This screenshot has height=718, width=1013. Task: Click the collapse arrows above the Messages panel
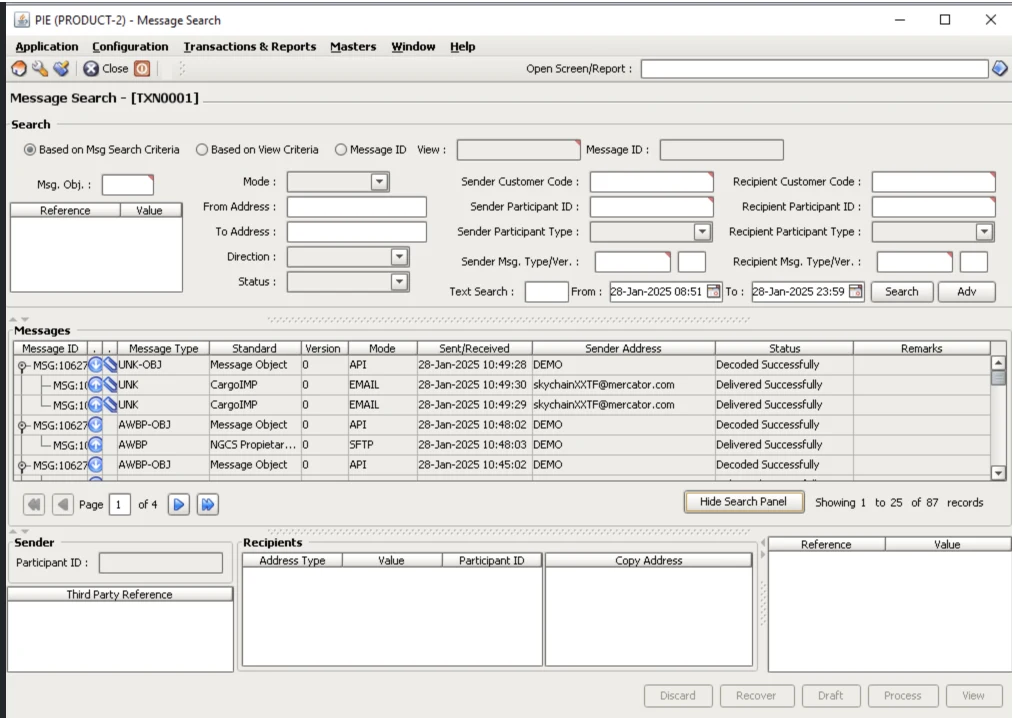click(19, 319)
